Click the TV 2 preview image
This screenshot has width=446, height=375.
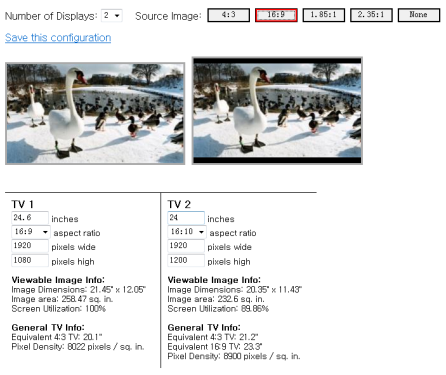tap(277, 111)
